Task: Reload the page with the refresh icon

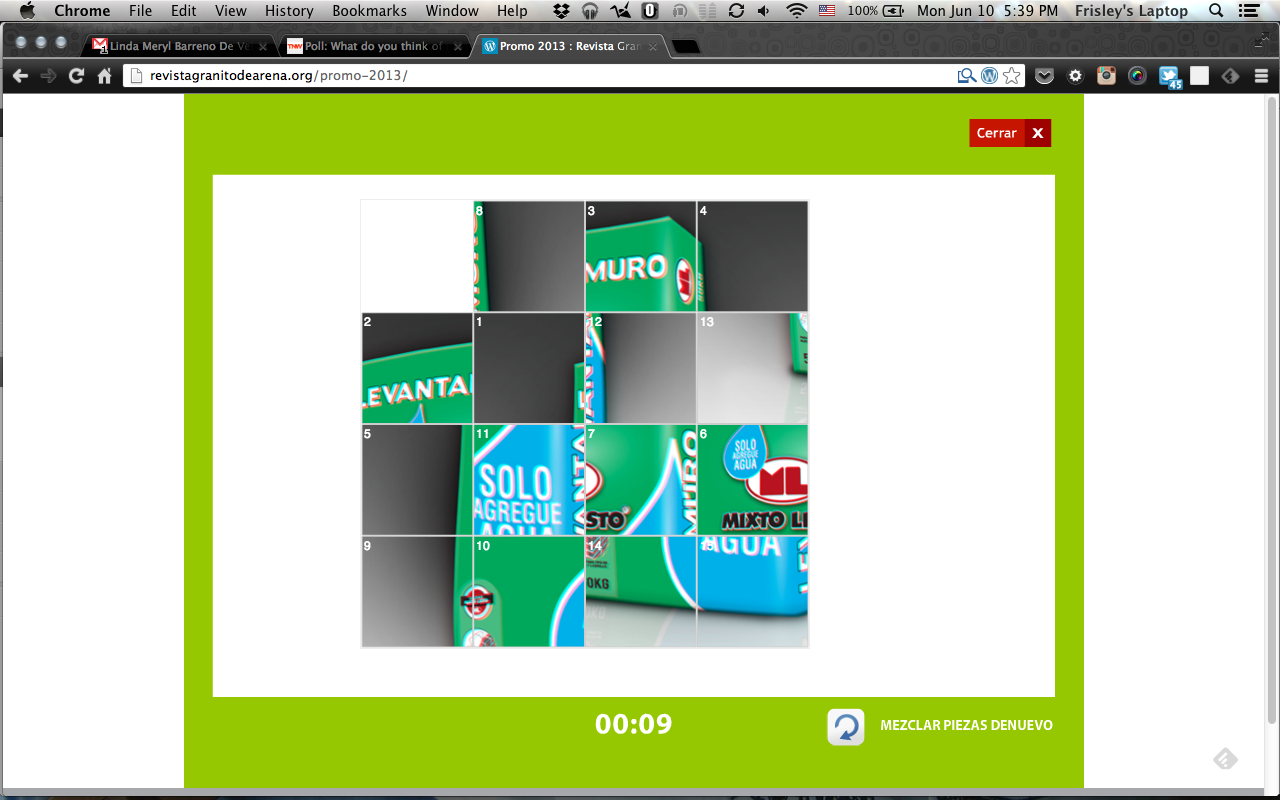Action: [x=76, y=76]
